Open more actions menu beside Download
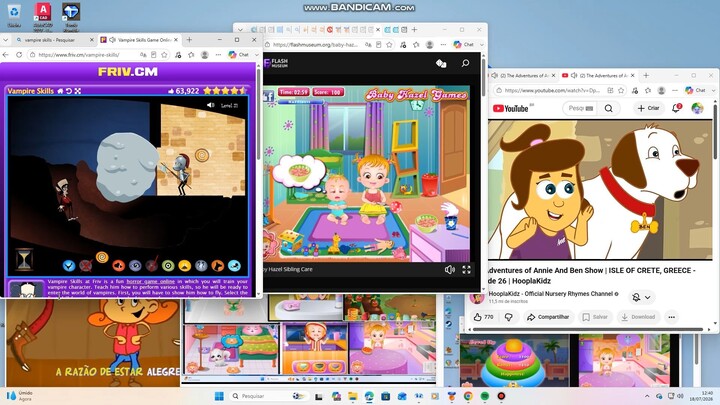 pyautogui.click(x=671, y=317)
